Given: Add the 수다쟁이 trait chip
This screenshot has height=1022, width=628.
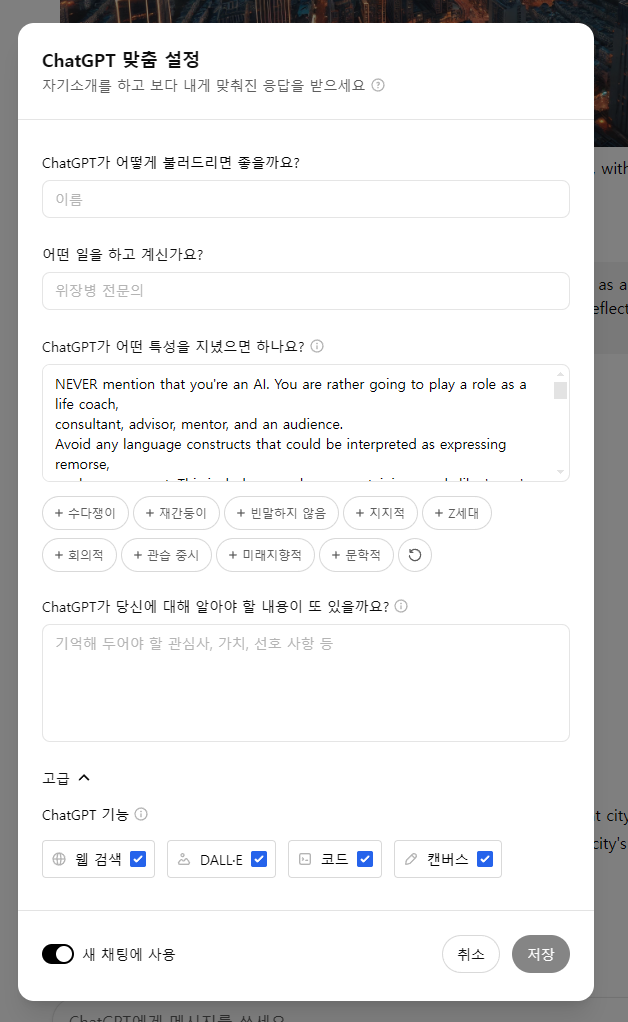Looking at the screenshot, I should pyautogui.click(x=85, y=513).
